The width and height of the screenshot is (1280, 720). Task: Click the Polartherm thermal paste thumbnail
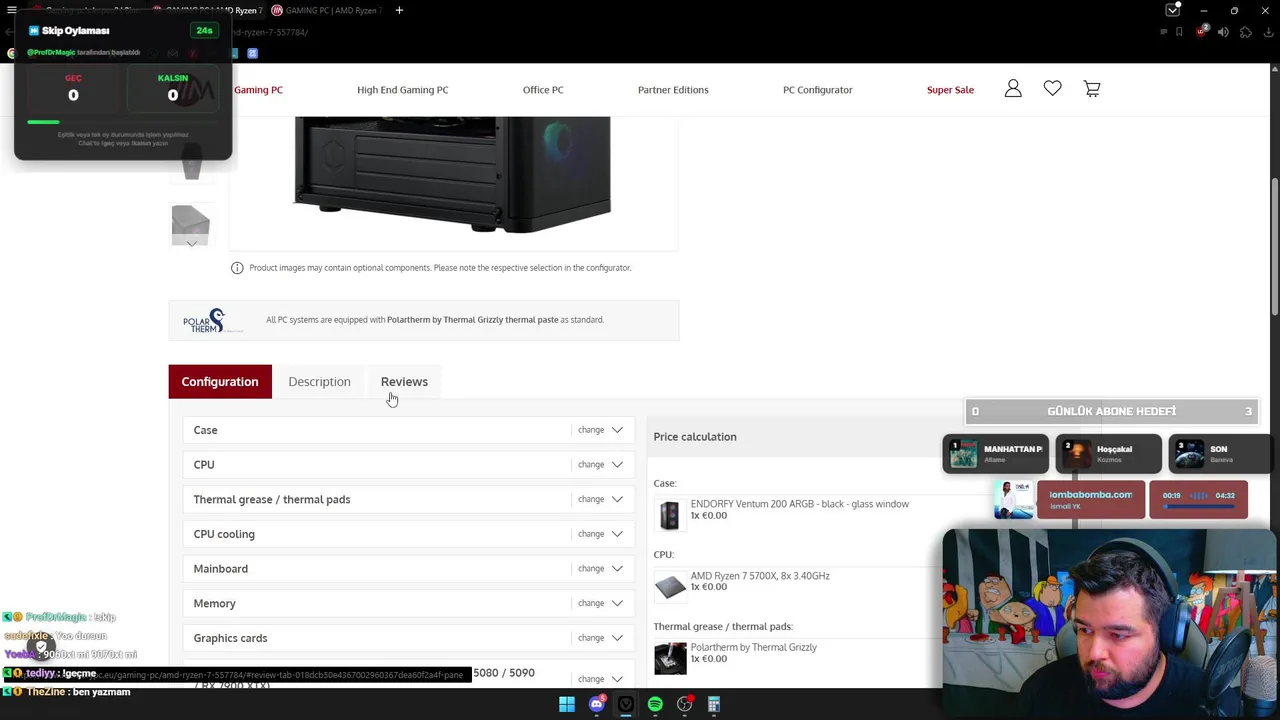(670, 658)
